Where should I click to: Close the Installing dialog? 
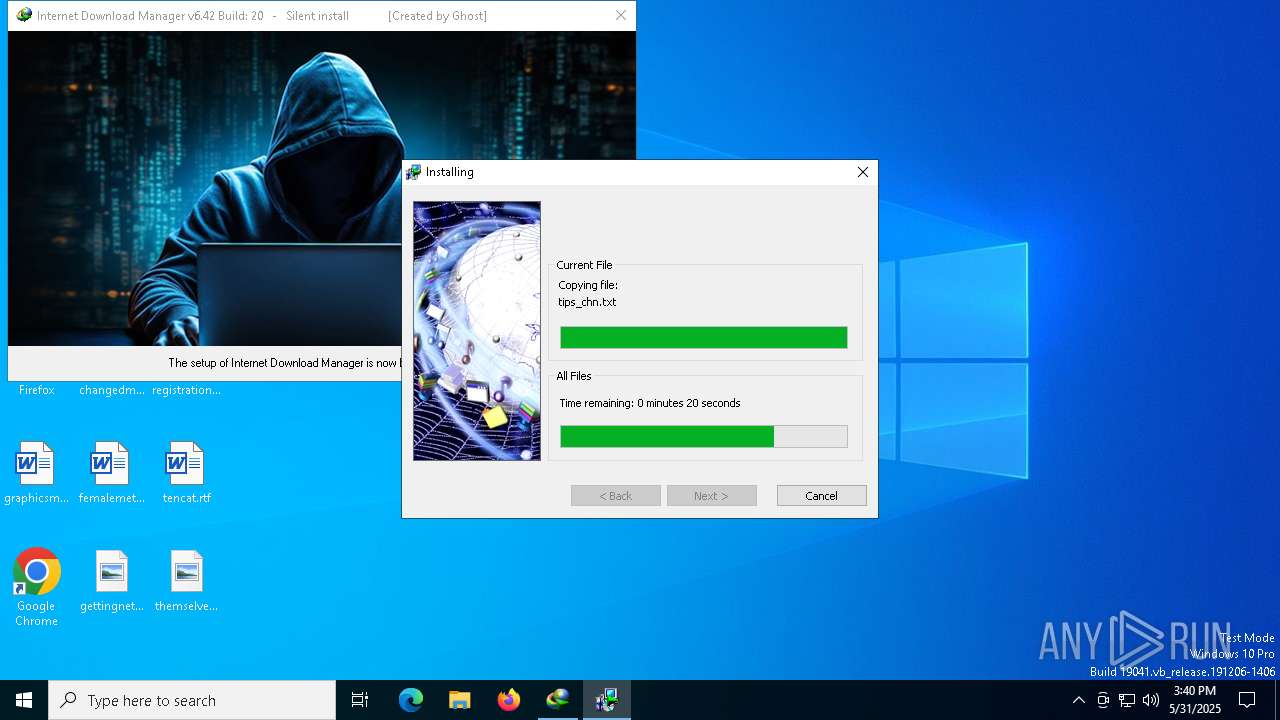click(x=862, y=172)
